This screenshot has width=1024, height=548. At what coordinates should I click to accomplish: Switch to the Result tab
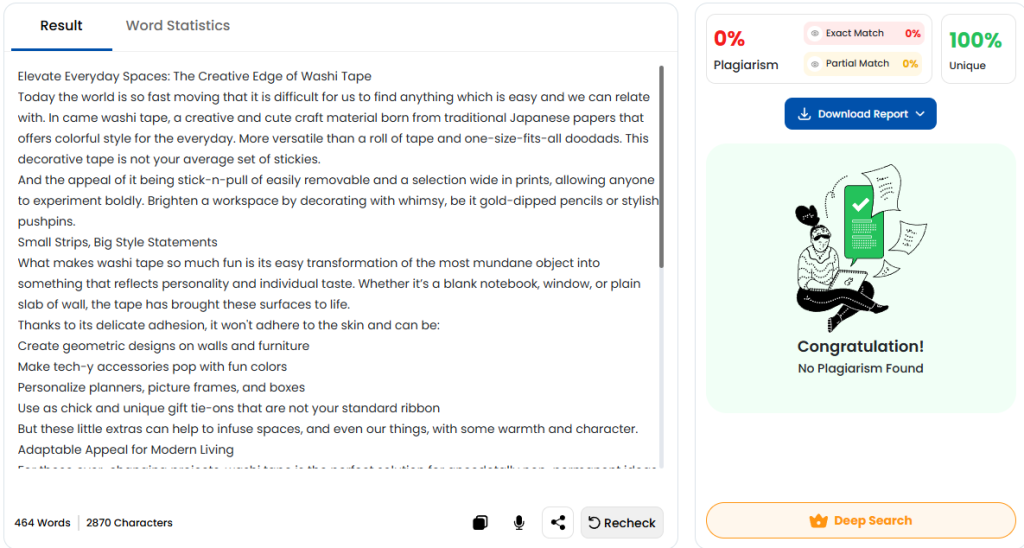[61, 26]
